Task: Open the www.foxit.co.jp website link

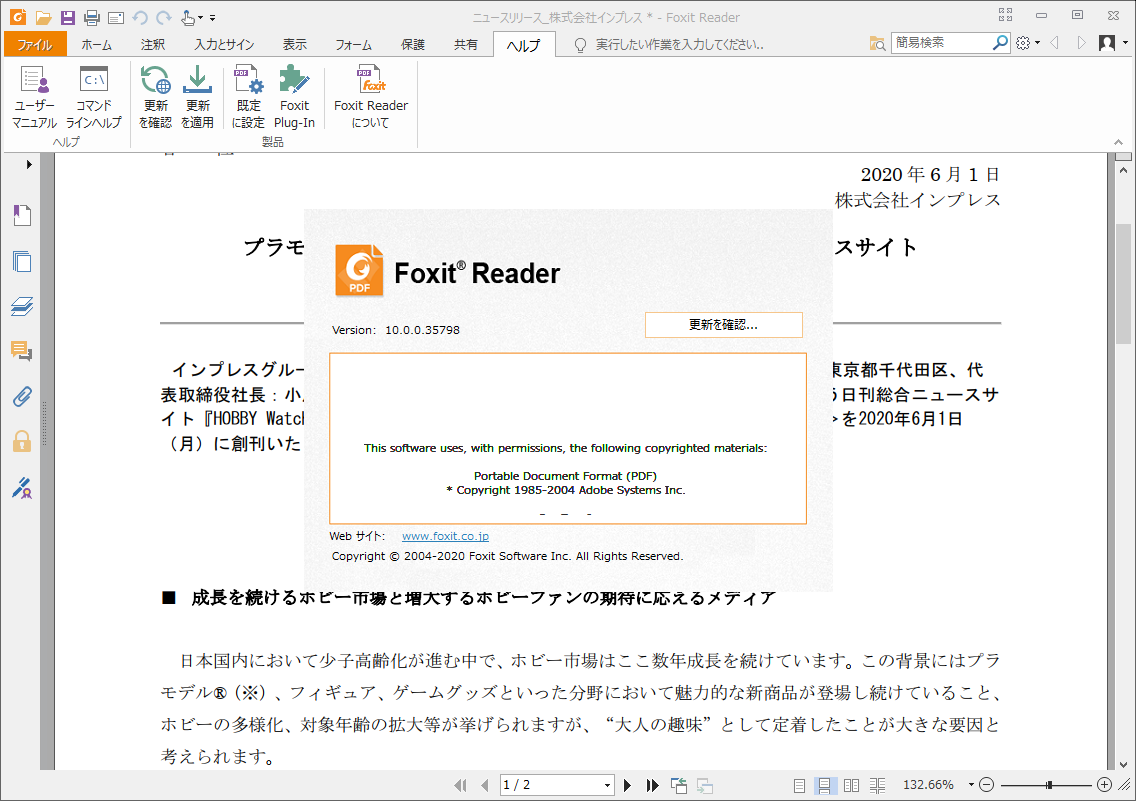Action: coord(444,535)
